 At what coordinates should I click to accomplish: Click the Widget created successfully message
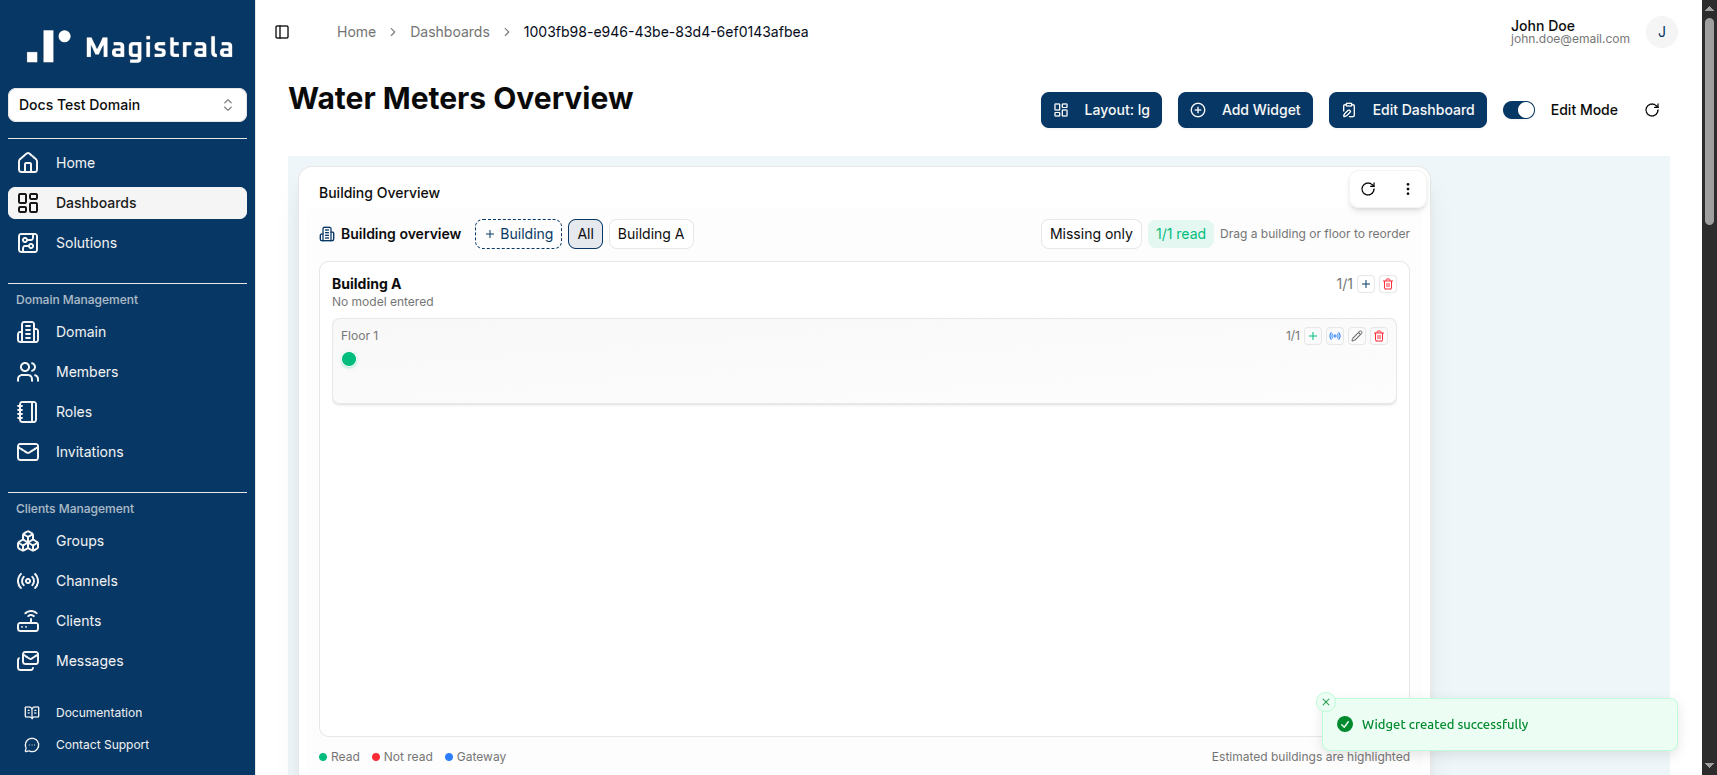[1445, 725]
